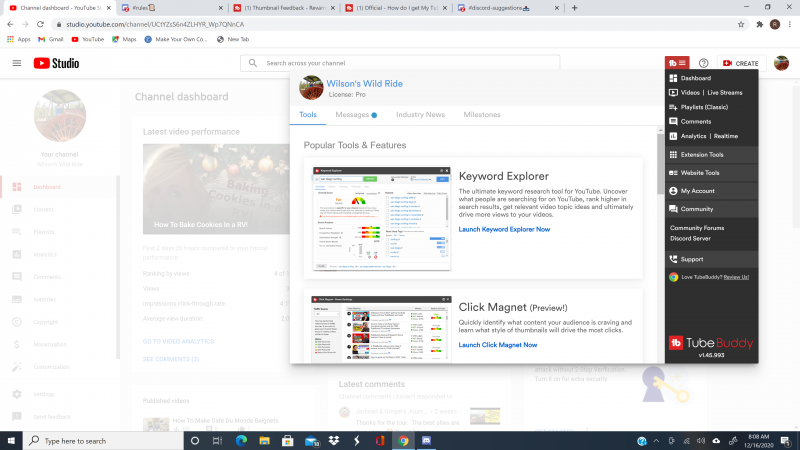800x450 pixels.
Task: Click Launch Keyword Explorer Now link
Action: tap(504, 229)
